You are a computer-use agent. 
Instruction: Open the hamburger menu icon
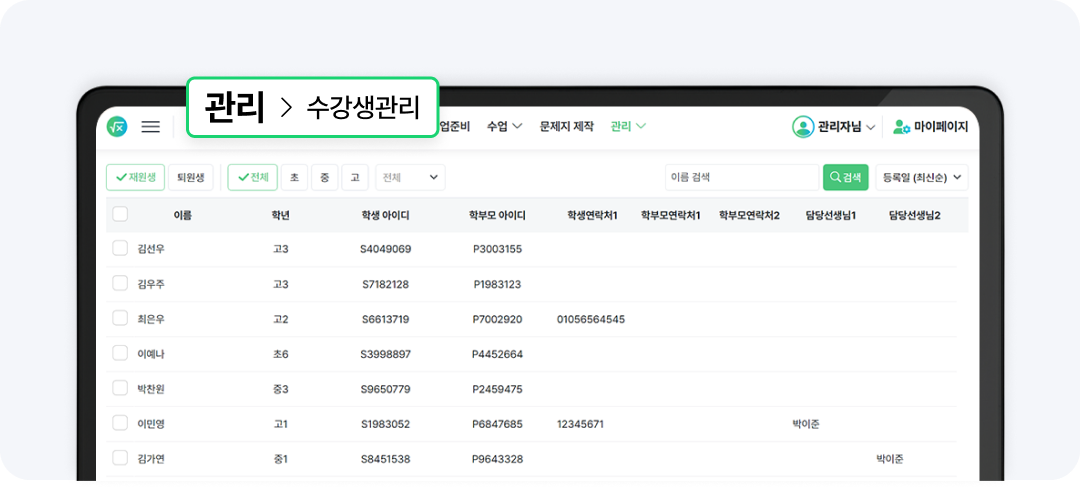click(150, 127)
